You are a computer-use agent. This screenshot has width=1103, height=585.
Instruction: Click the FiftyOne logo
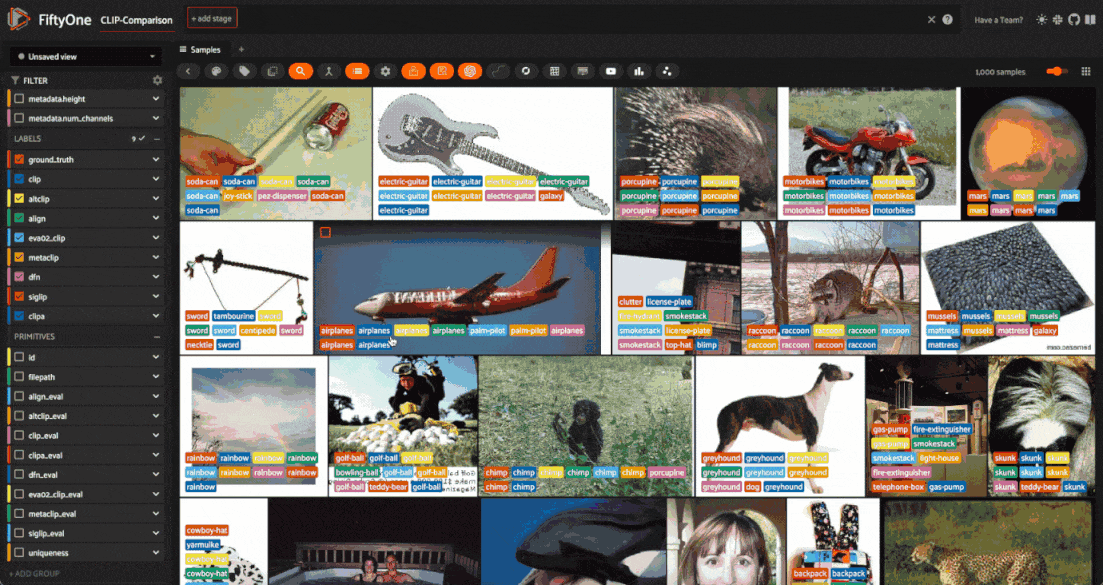click(19, 19)
